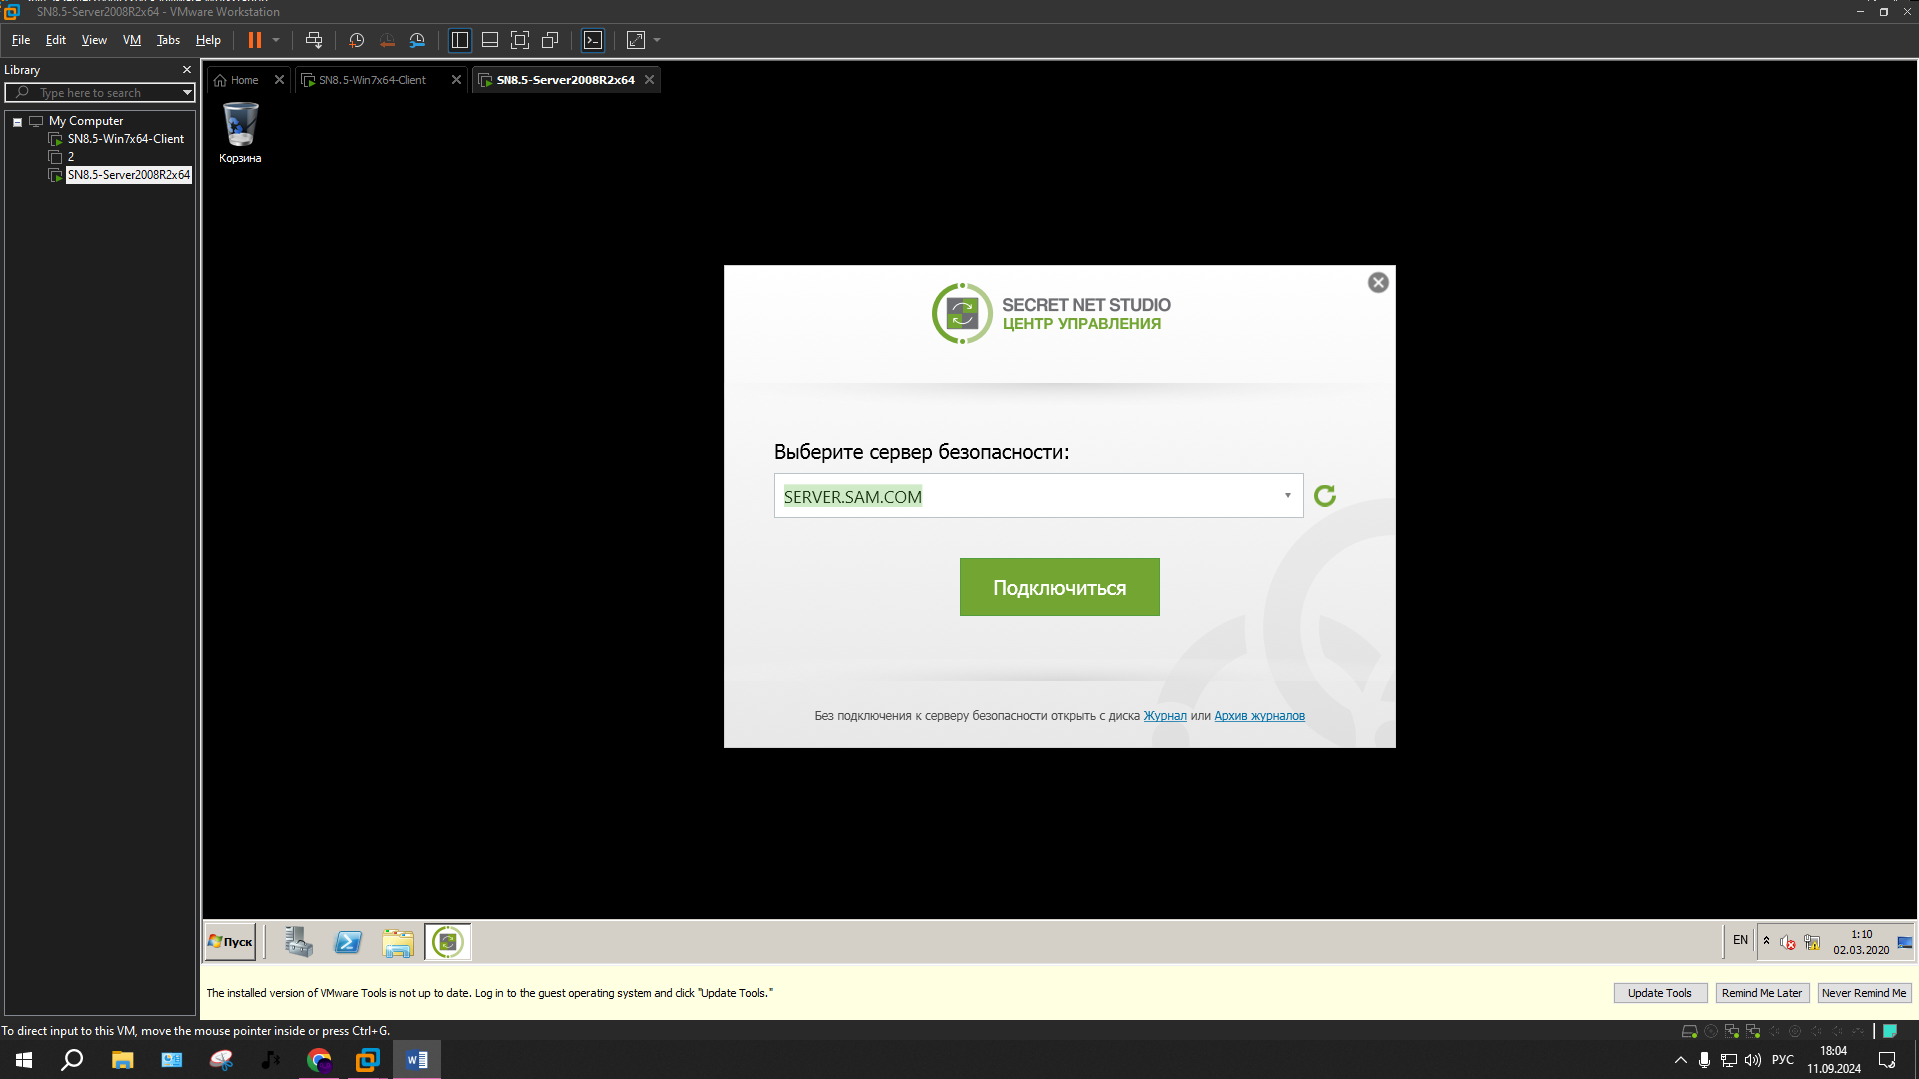1919x1079 pixels.
Task: Open the Журнал link
Action: click(1165, 716)
